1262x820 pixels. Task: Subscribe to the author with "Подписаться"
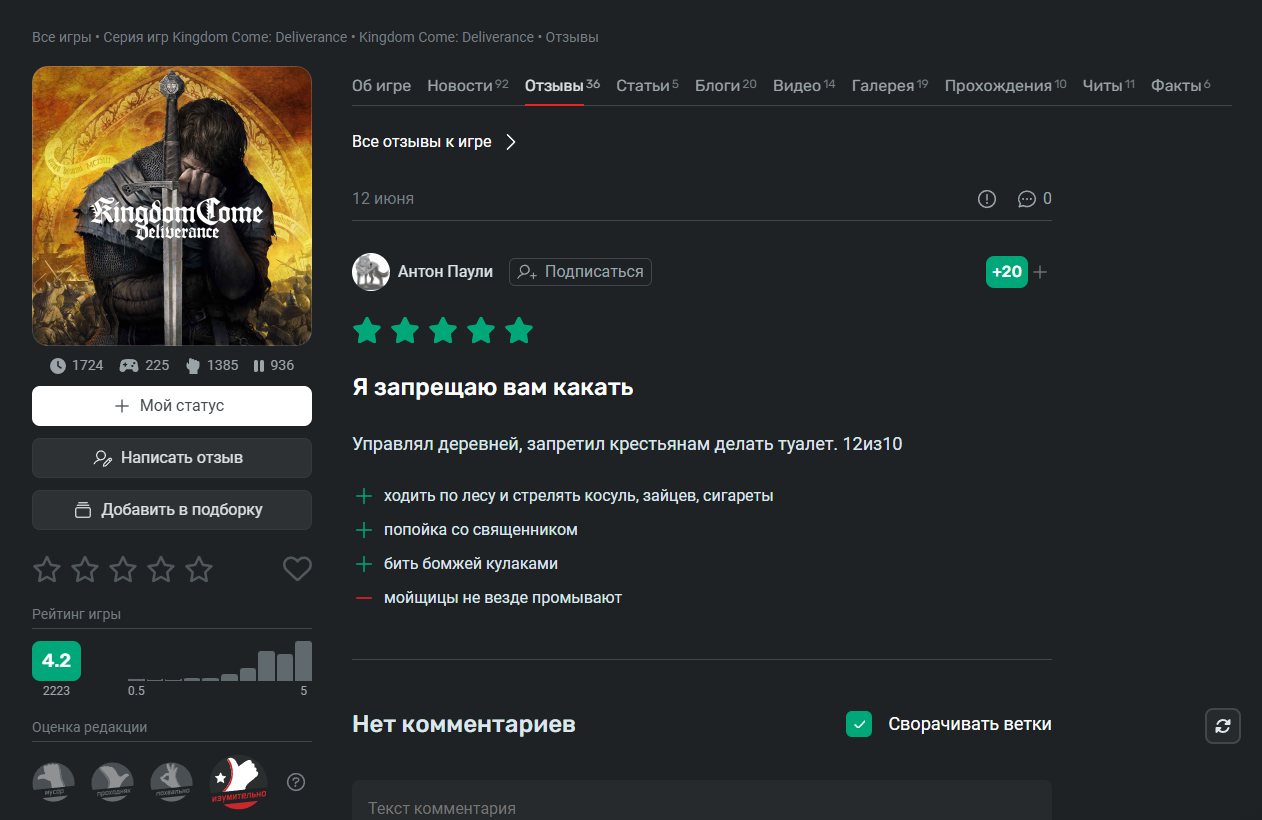tap(580, 272)
